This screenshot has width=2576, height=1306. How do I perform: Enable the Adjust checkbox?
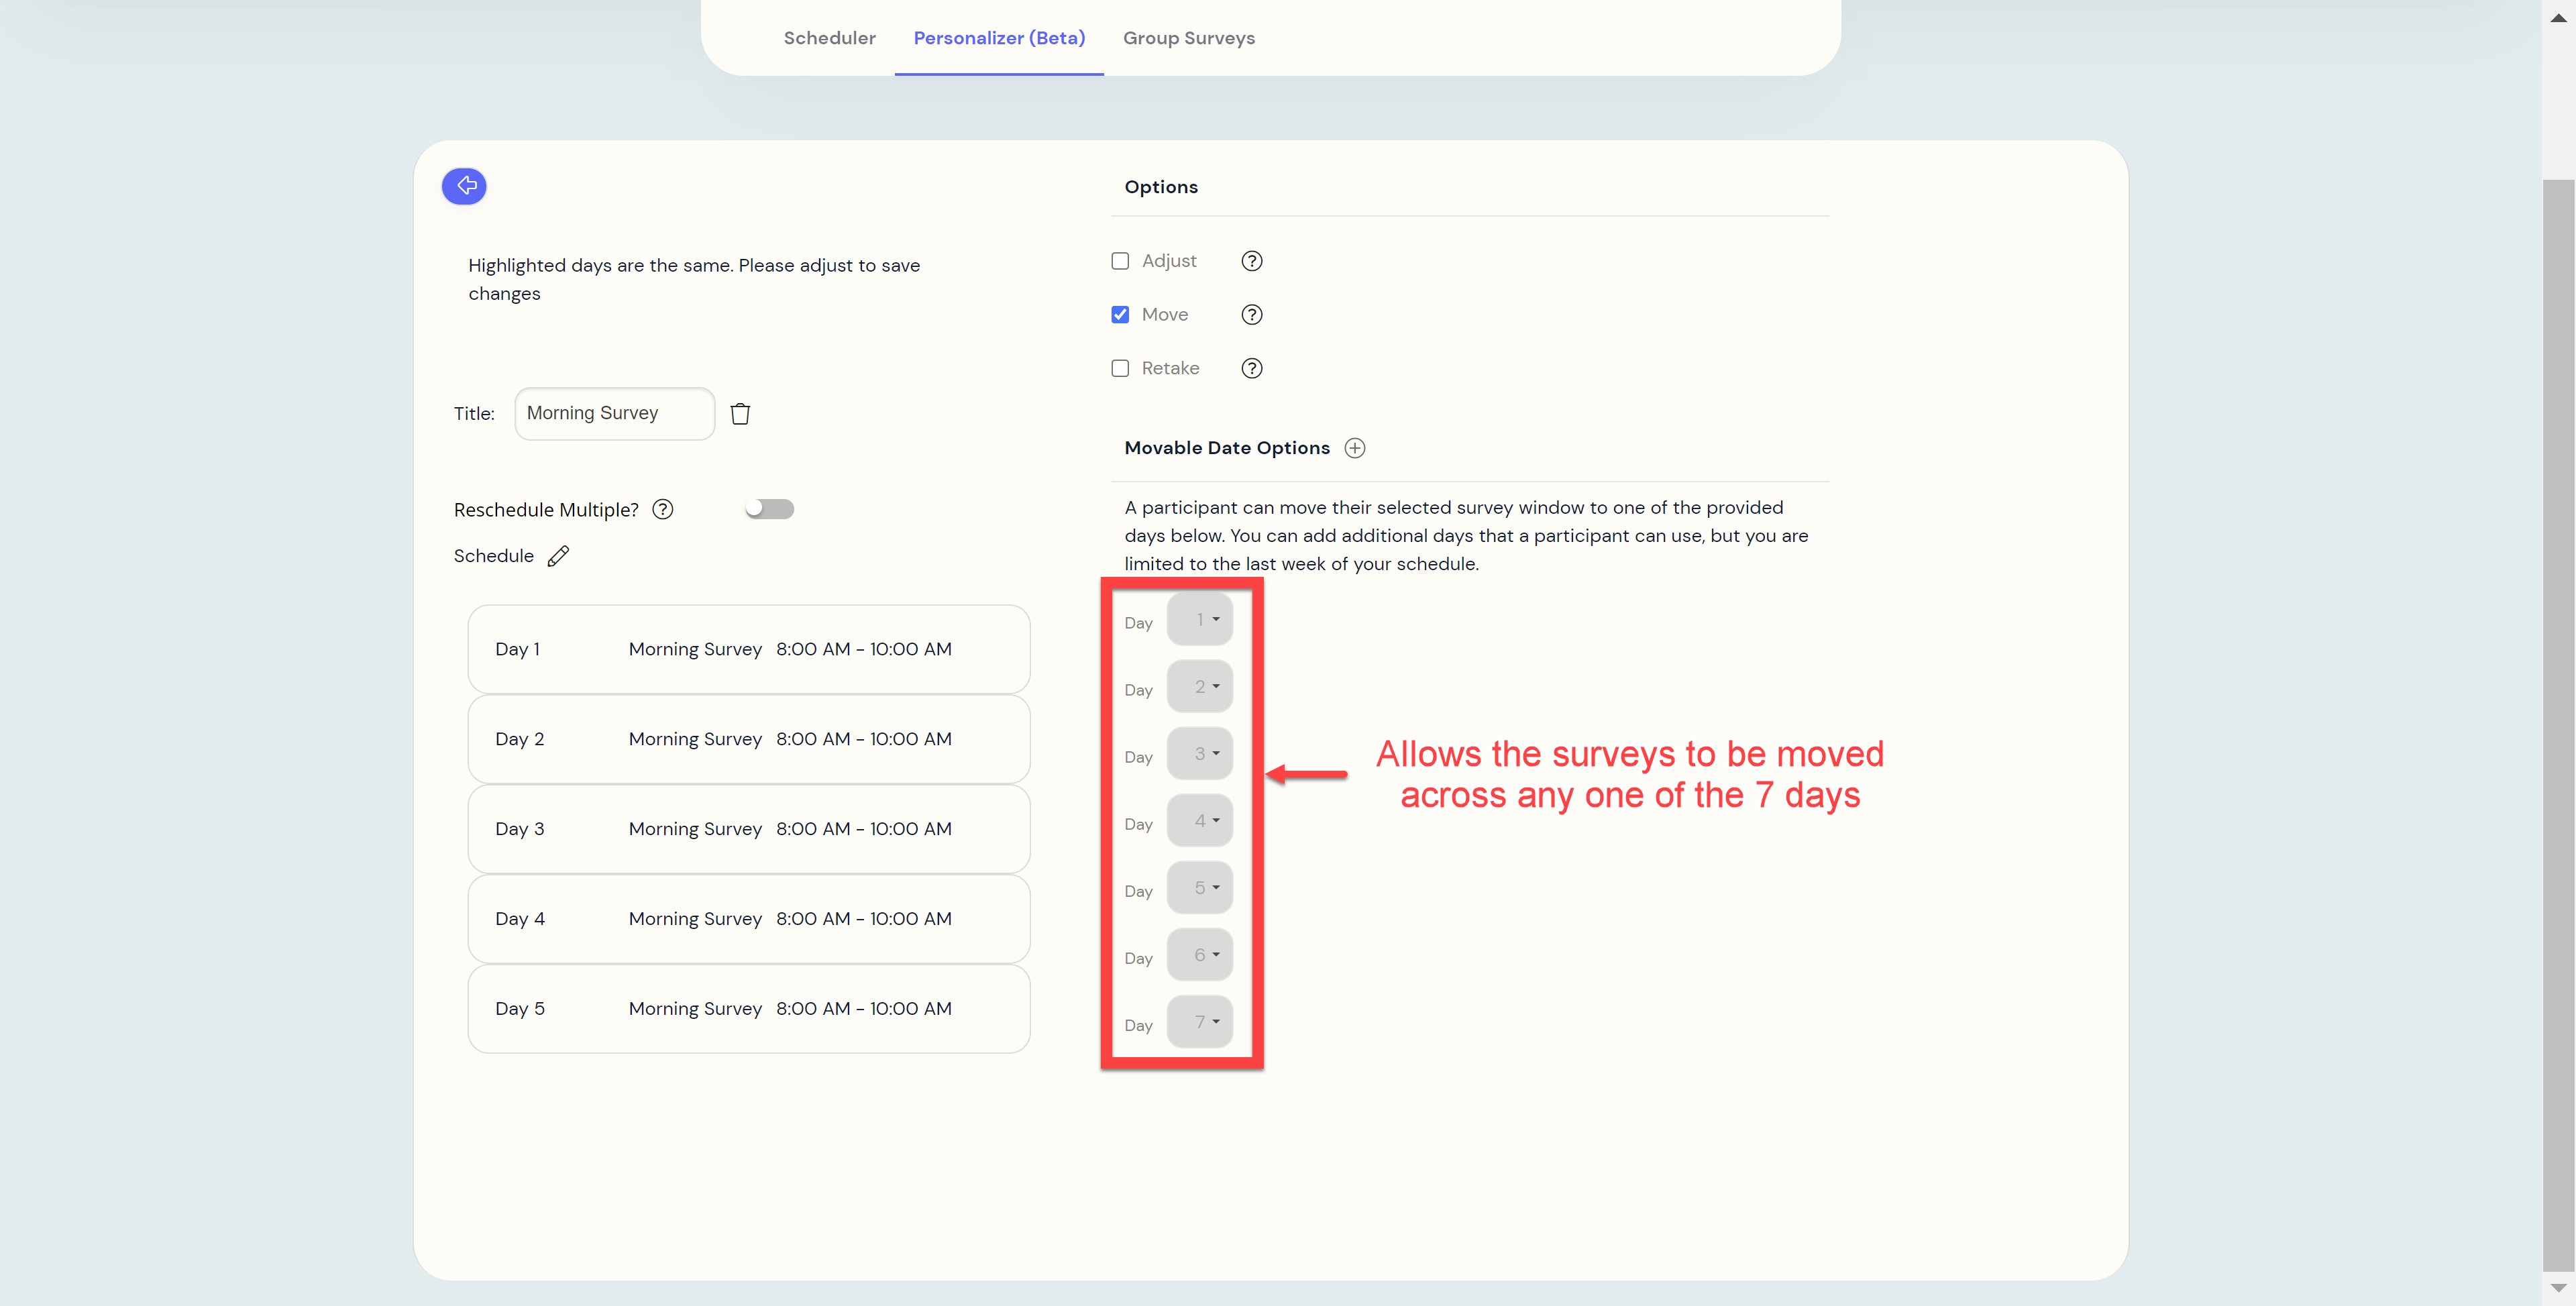tap(1119, 260)
